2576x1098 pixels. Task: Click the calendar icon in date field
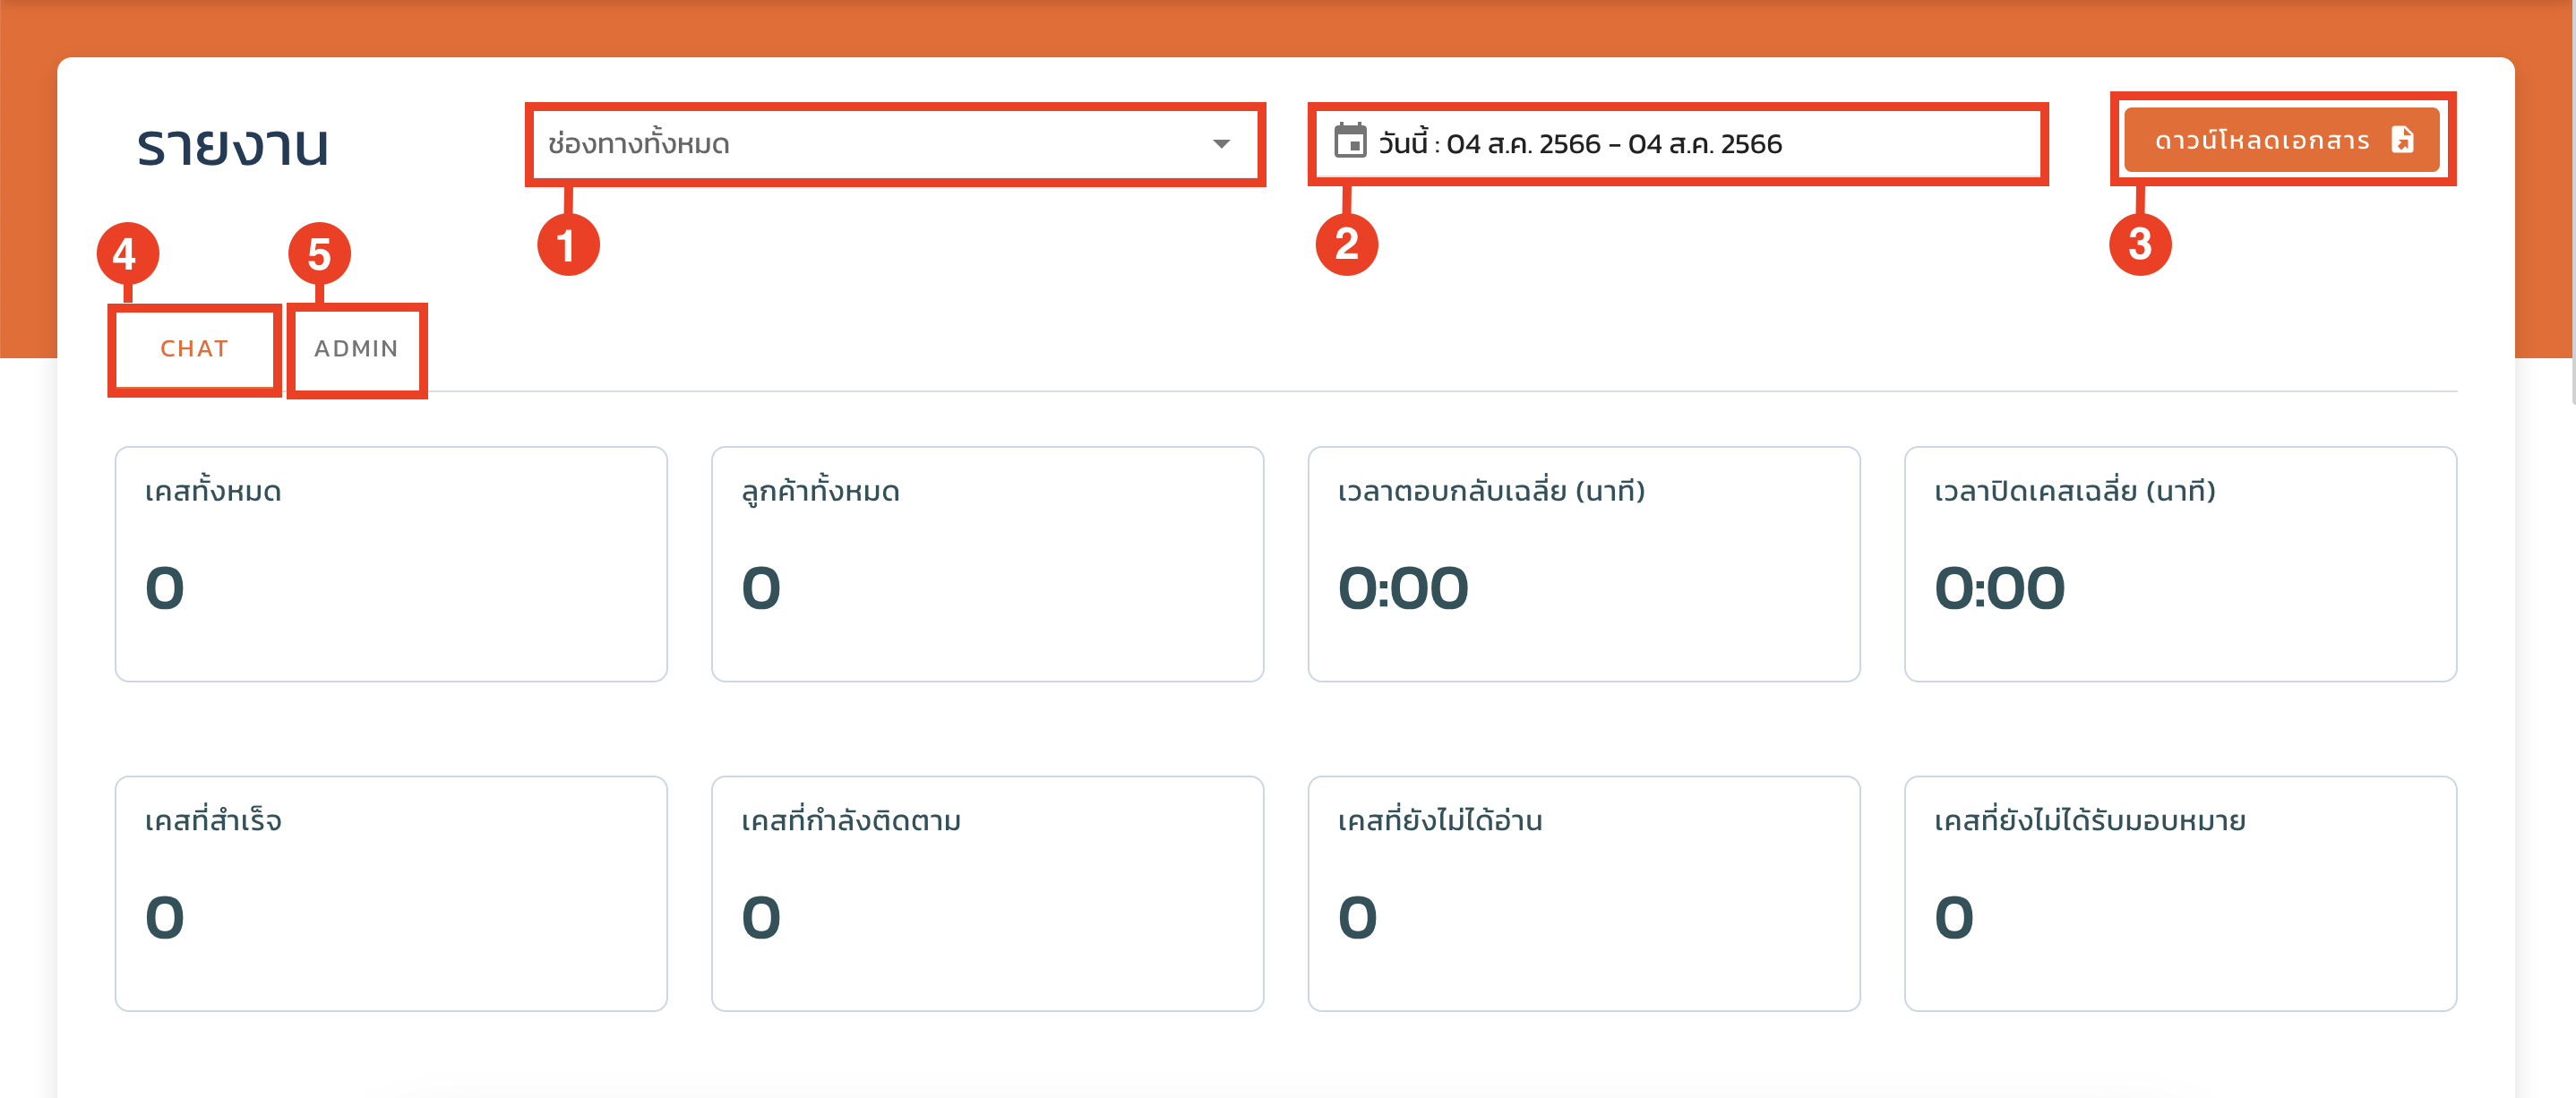tap(1349, 142)
